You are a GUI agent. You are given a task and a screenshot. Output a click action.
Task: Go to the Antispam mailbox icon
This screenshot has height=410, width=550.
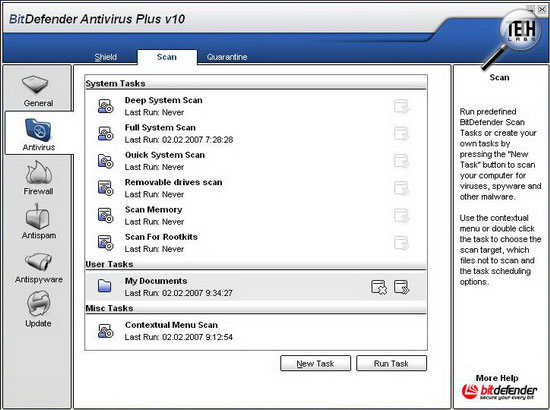pyautogui.click(x=38, y=216)
